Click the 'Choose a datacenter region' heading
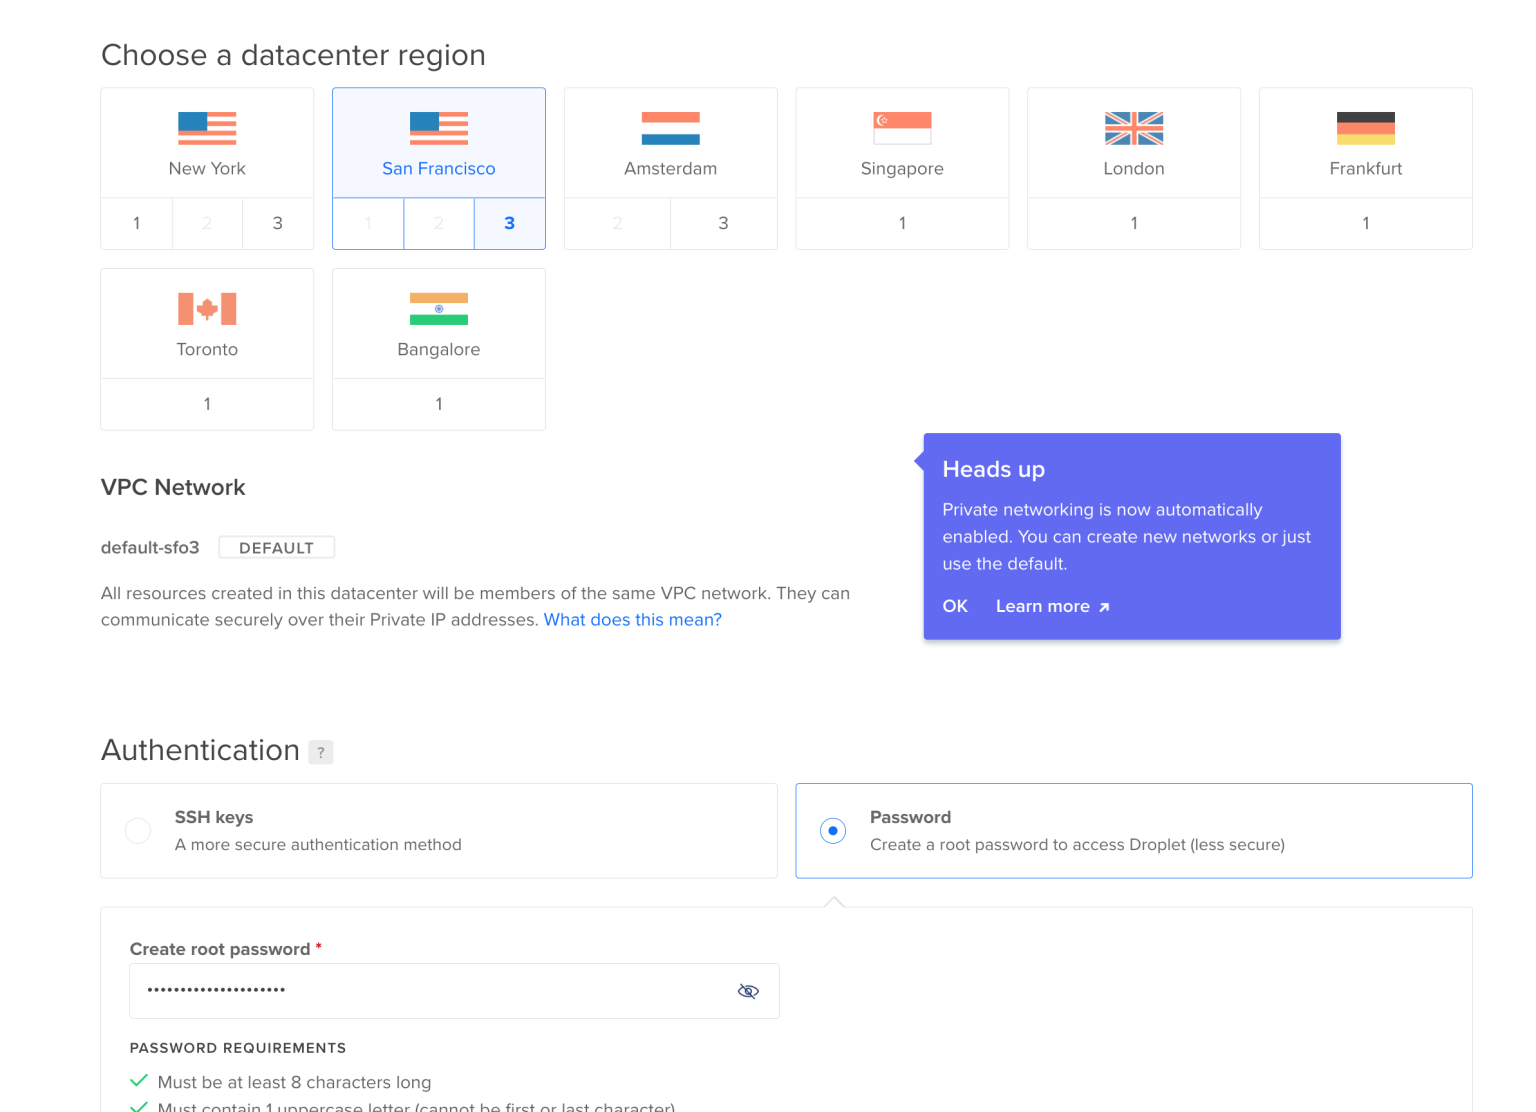 (293, 55)
